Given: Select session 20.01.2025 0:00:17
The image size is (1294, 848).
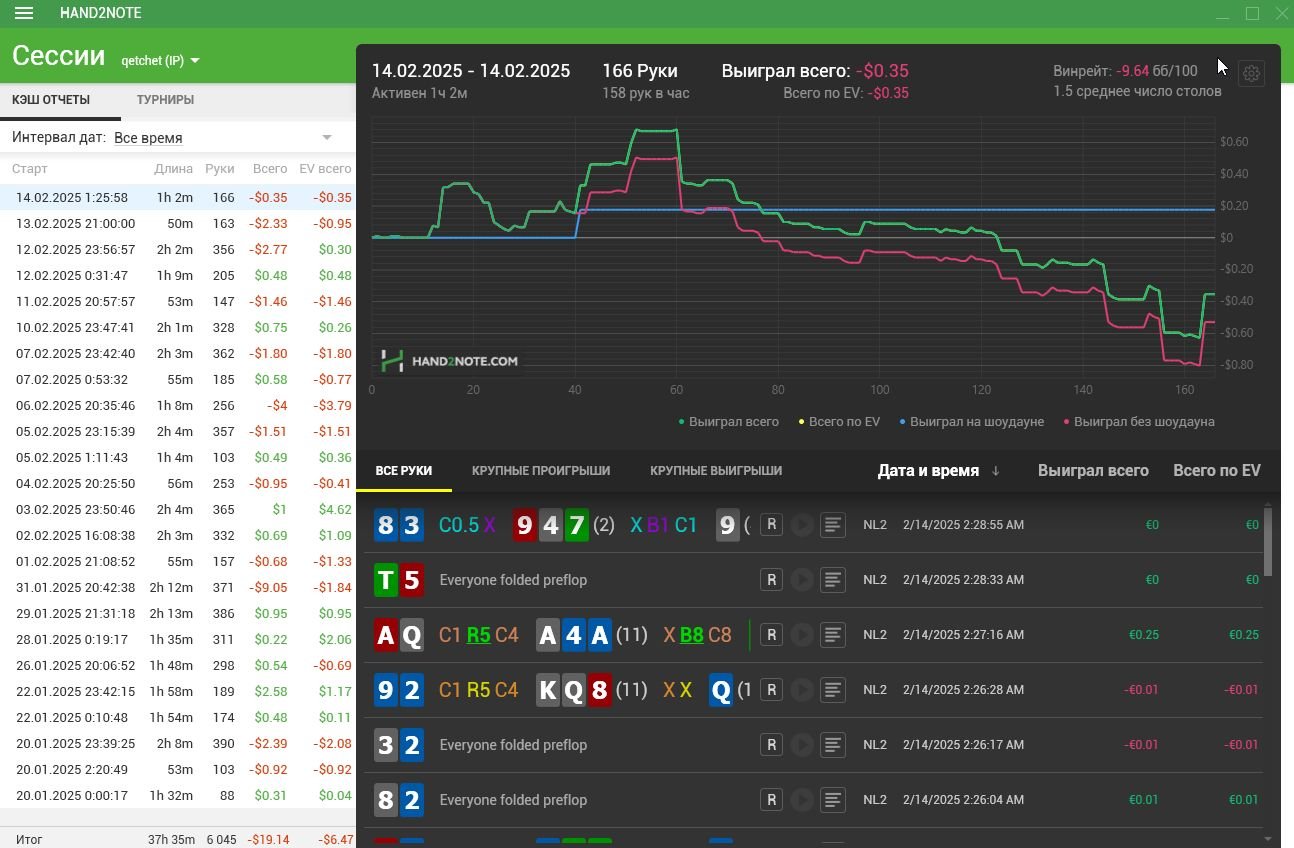Looking at the screenshot, I should (x=178, y=796).
